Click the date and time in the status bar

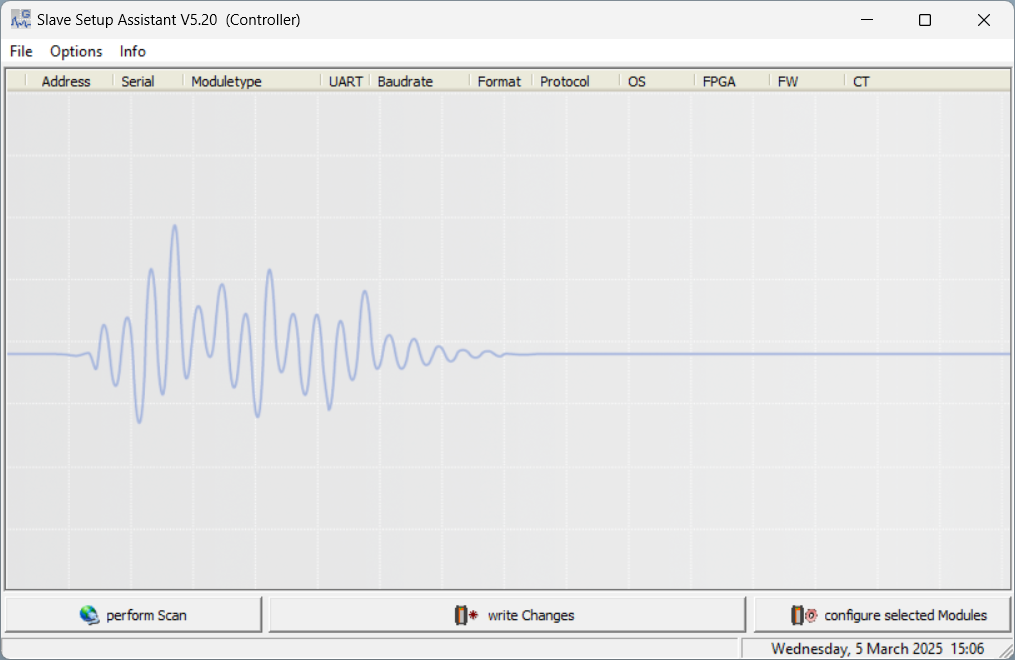880,647
